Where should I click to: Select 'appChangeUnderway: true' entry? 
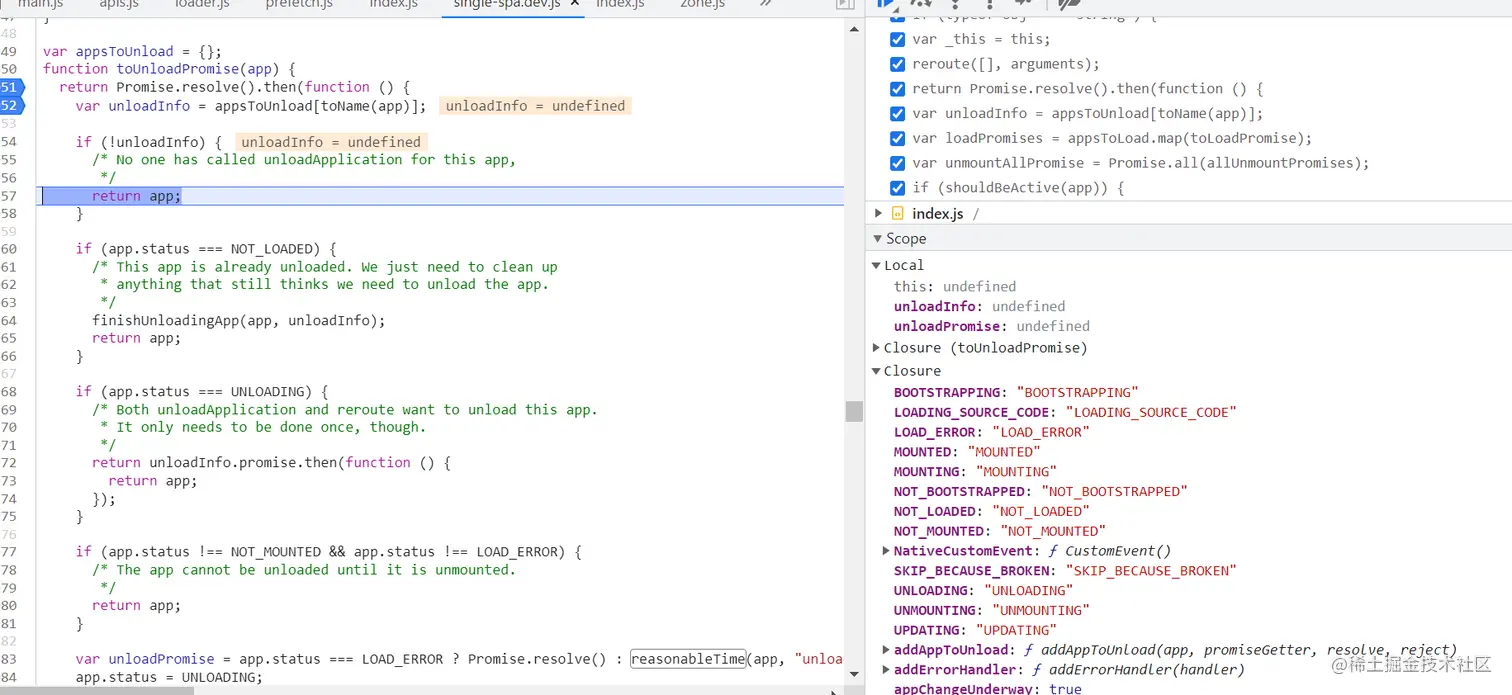click(988, 689)
